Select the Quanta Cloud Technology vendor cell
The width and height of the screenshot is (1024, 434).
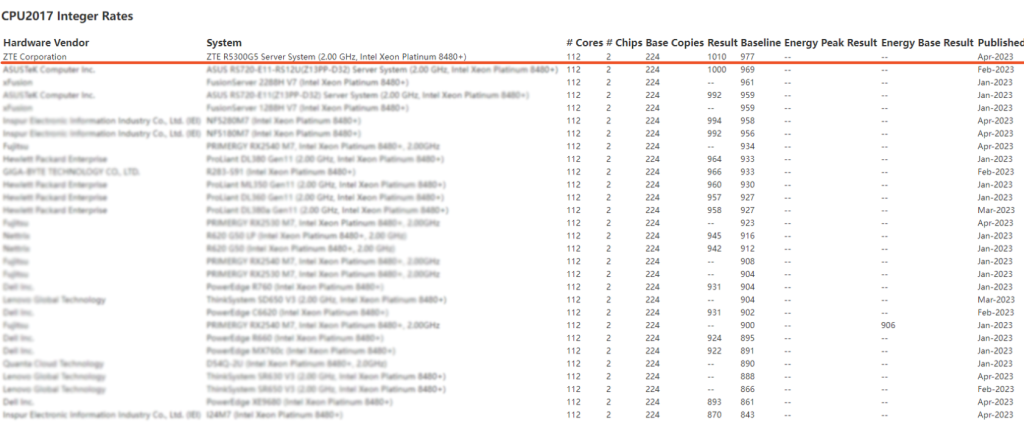coord(54,364)
